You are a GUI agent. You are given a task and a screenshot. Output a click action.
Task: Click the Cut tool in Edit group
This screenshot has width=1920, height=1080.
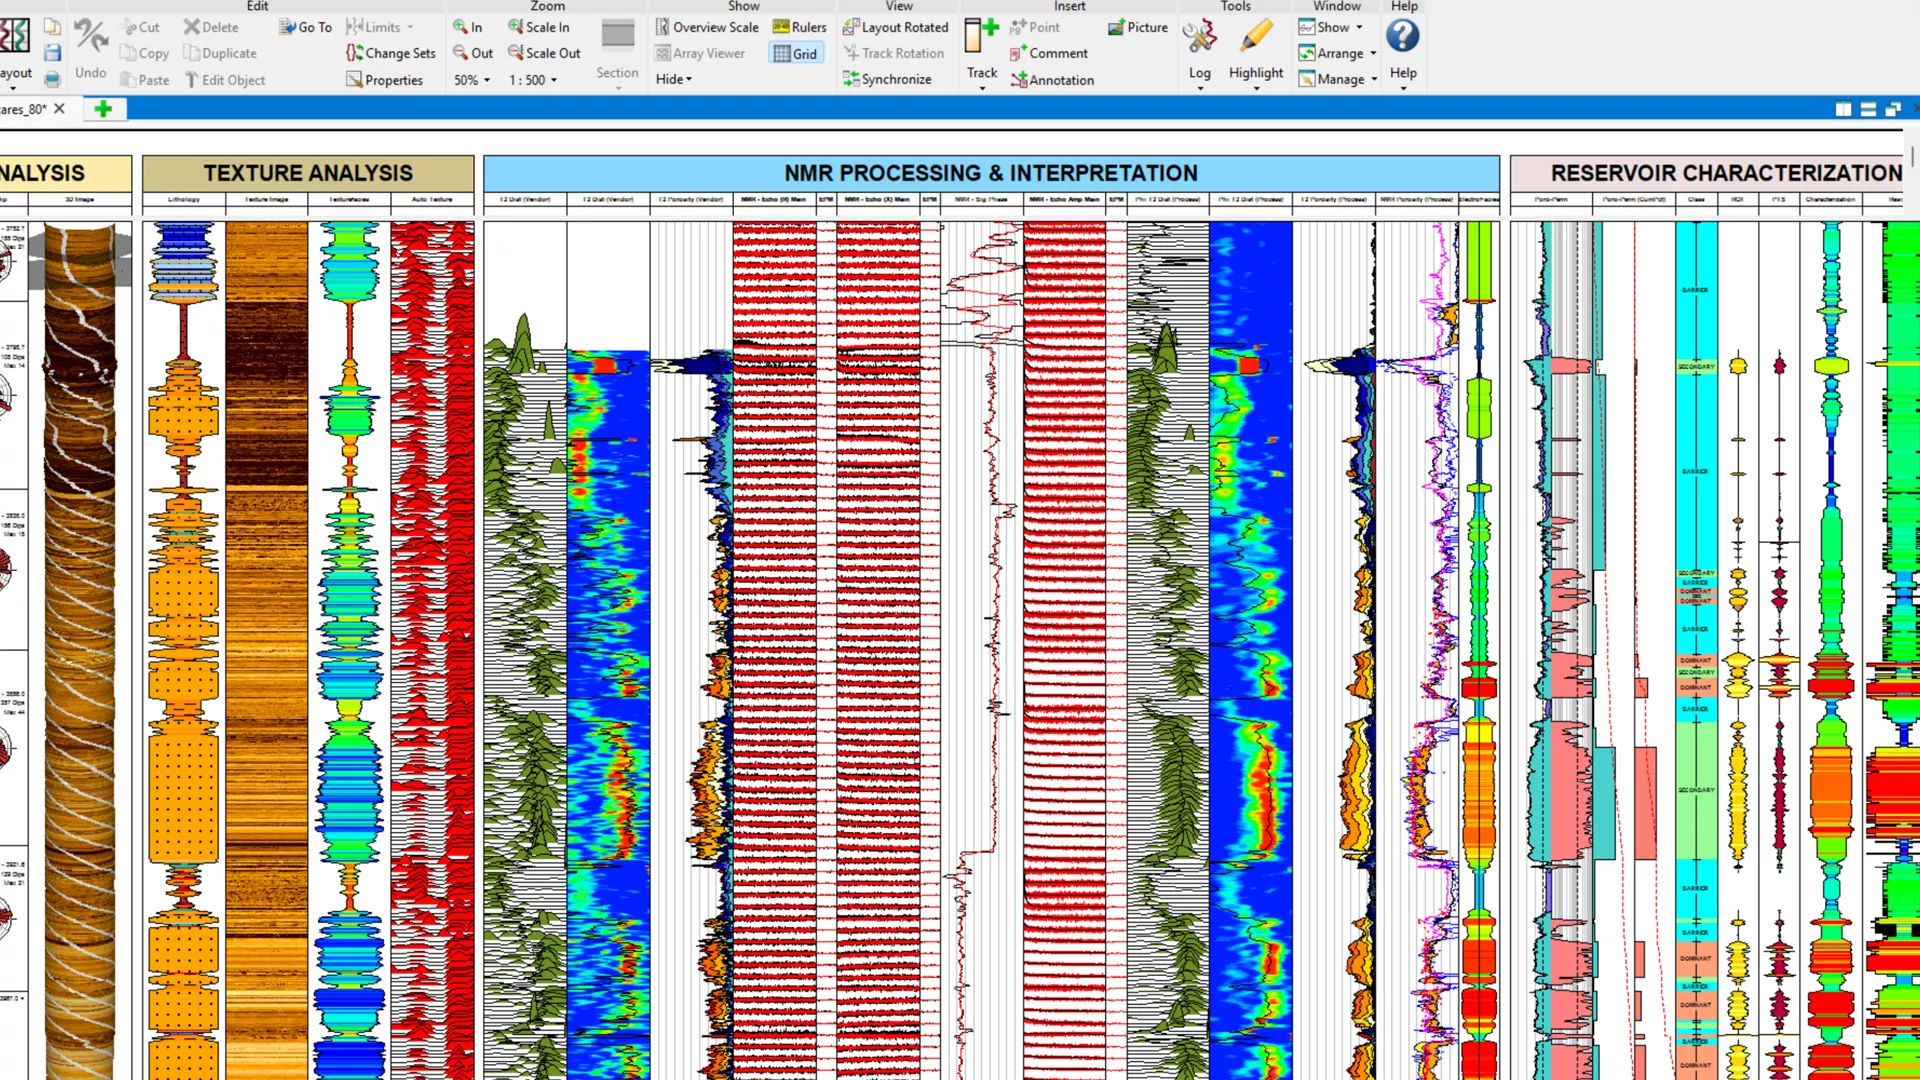point(140,27)
